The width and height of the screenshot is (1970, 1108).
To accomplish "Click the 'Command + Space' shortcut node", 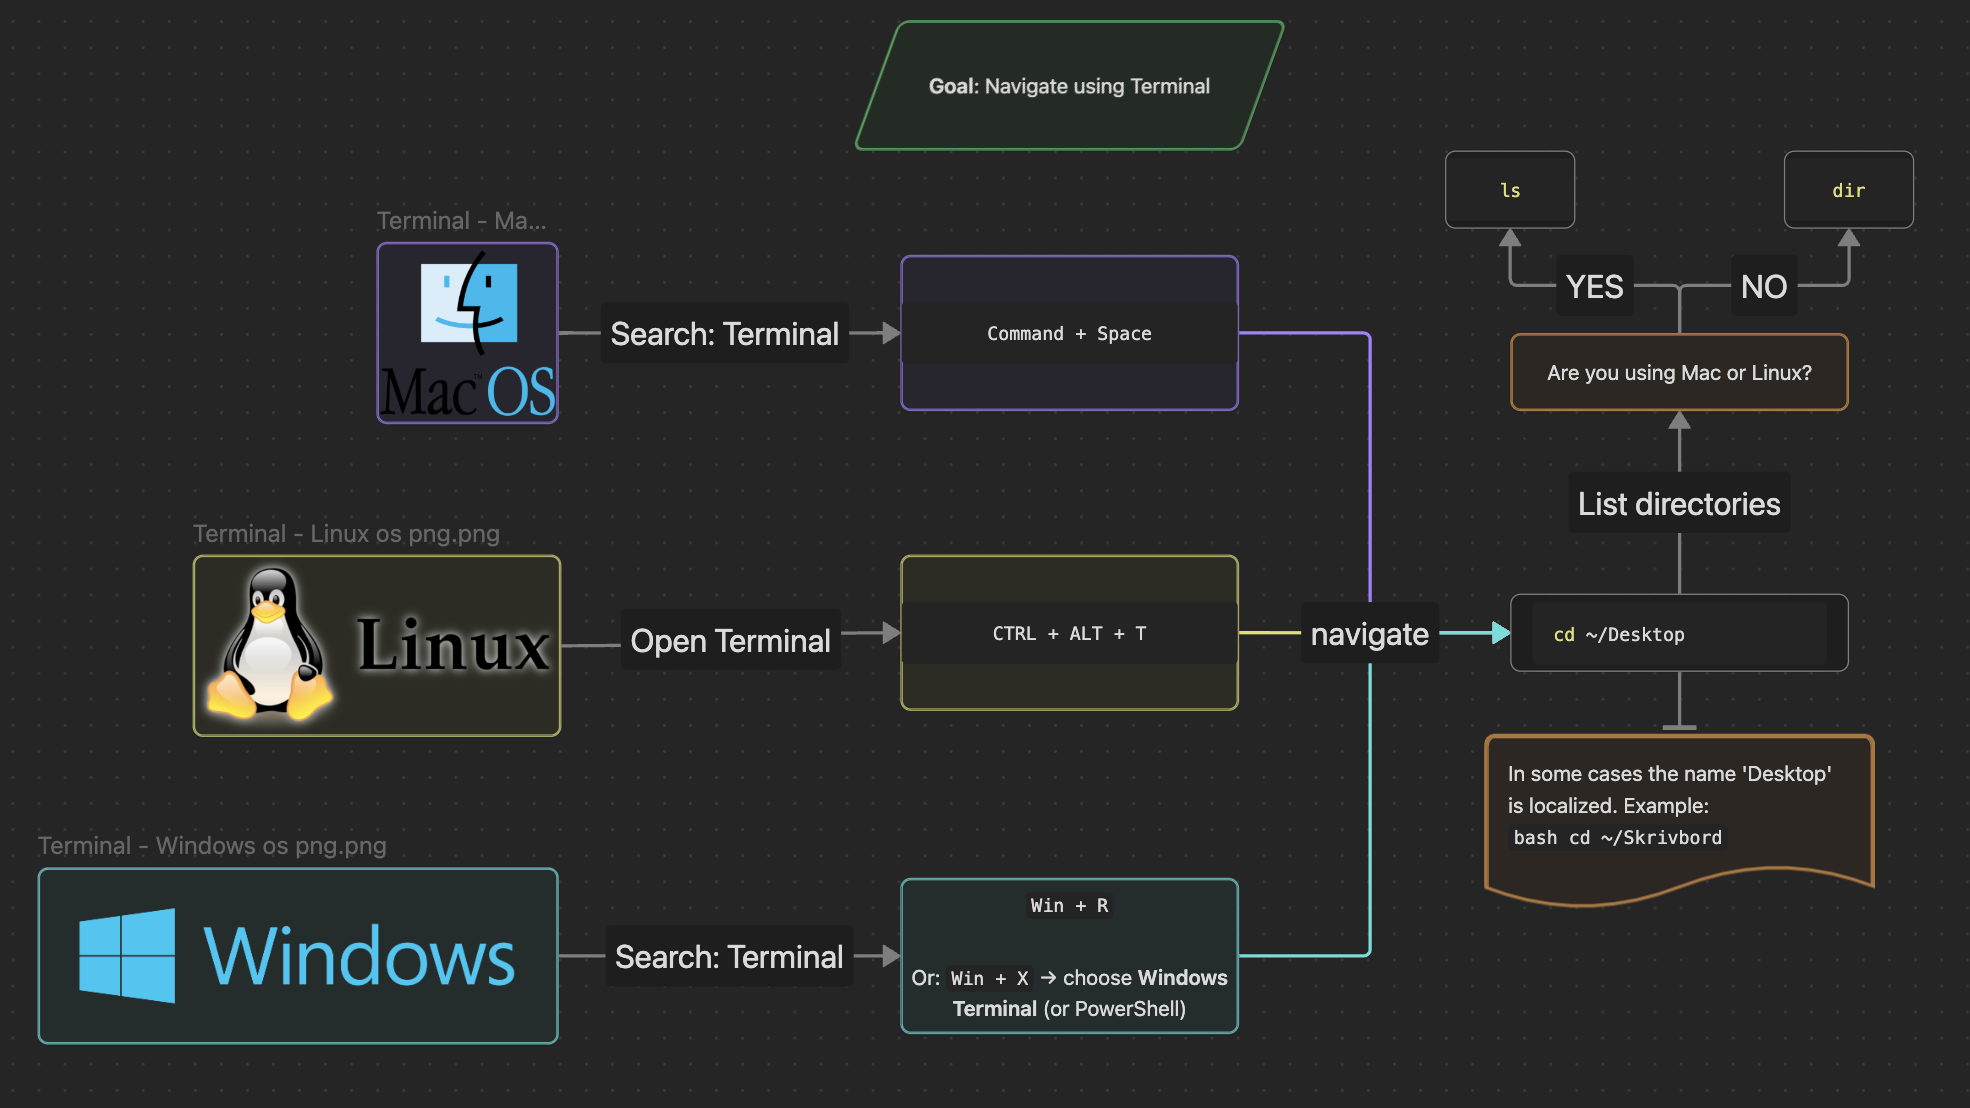I will pyautogui.click(x=1068, y=333).
